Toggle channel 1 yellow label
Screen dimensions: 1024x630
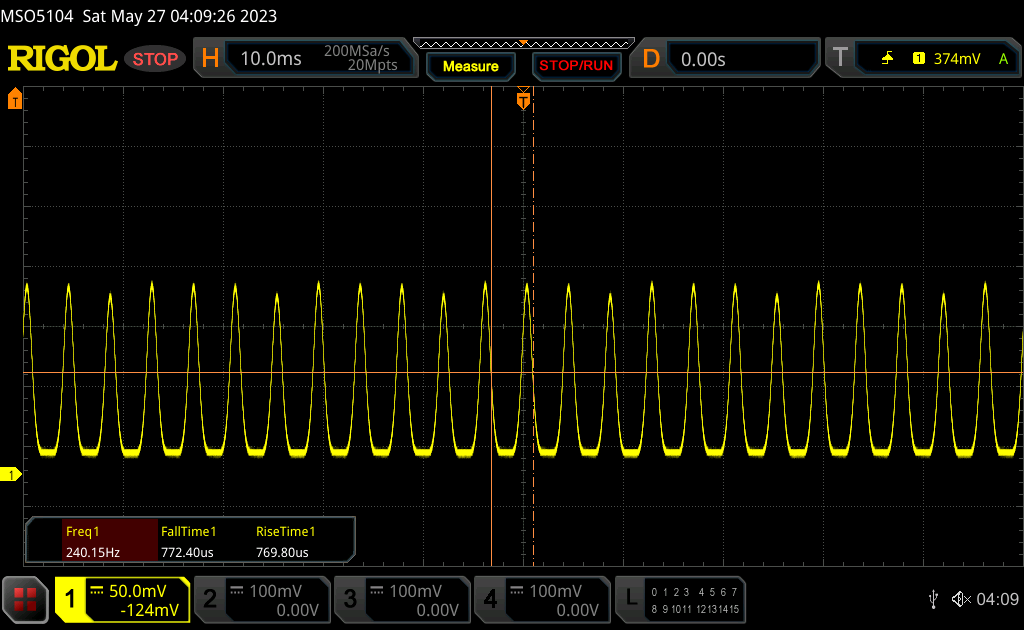point(70,599)
